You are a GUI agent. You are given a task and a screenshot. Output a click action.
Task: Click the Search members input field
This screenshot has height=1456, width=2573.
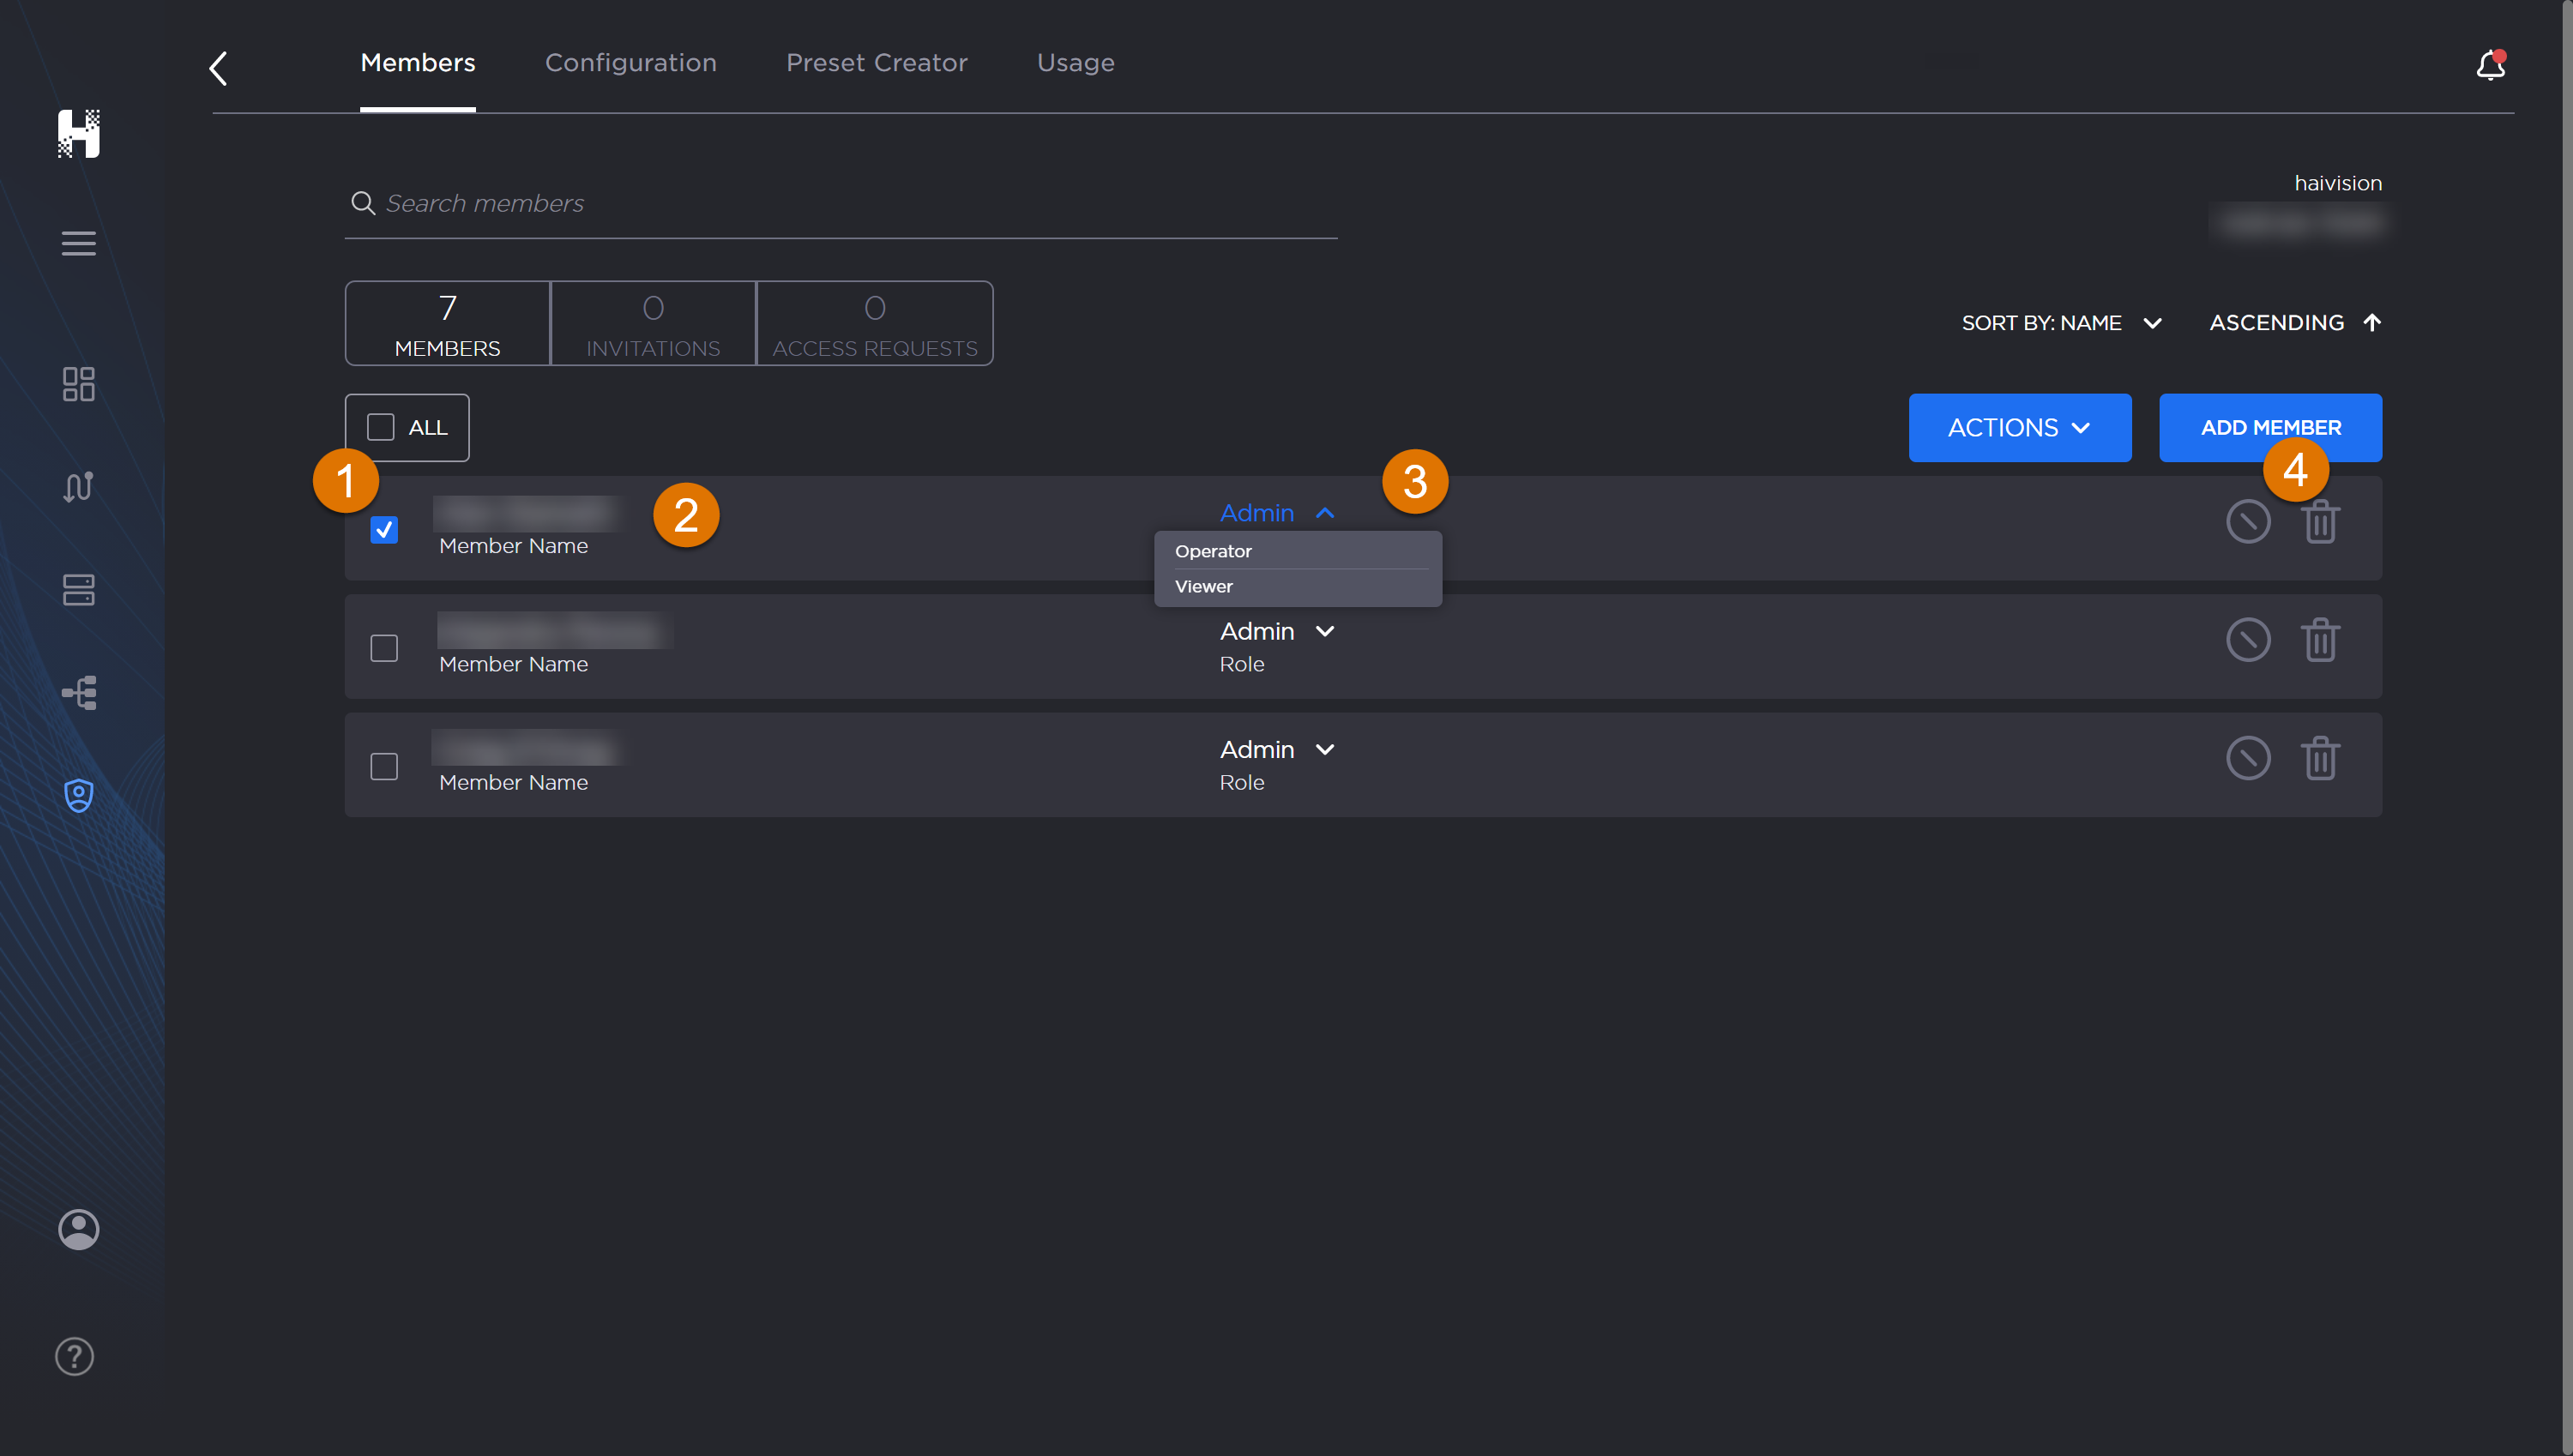point(840,204)
